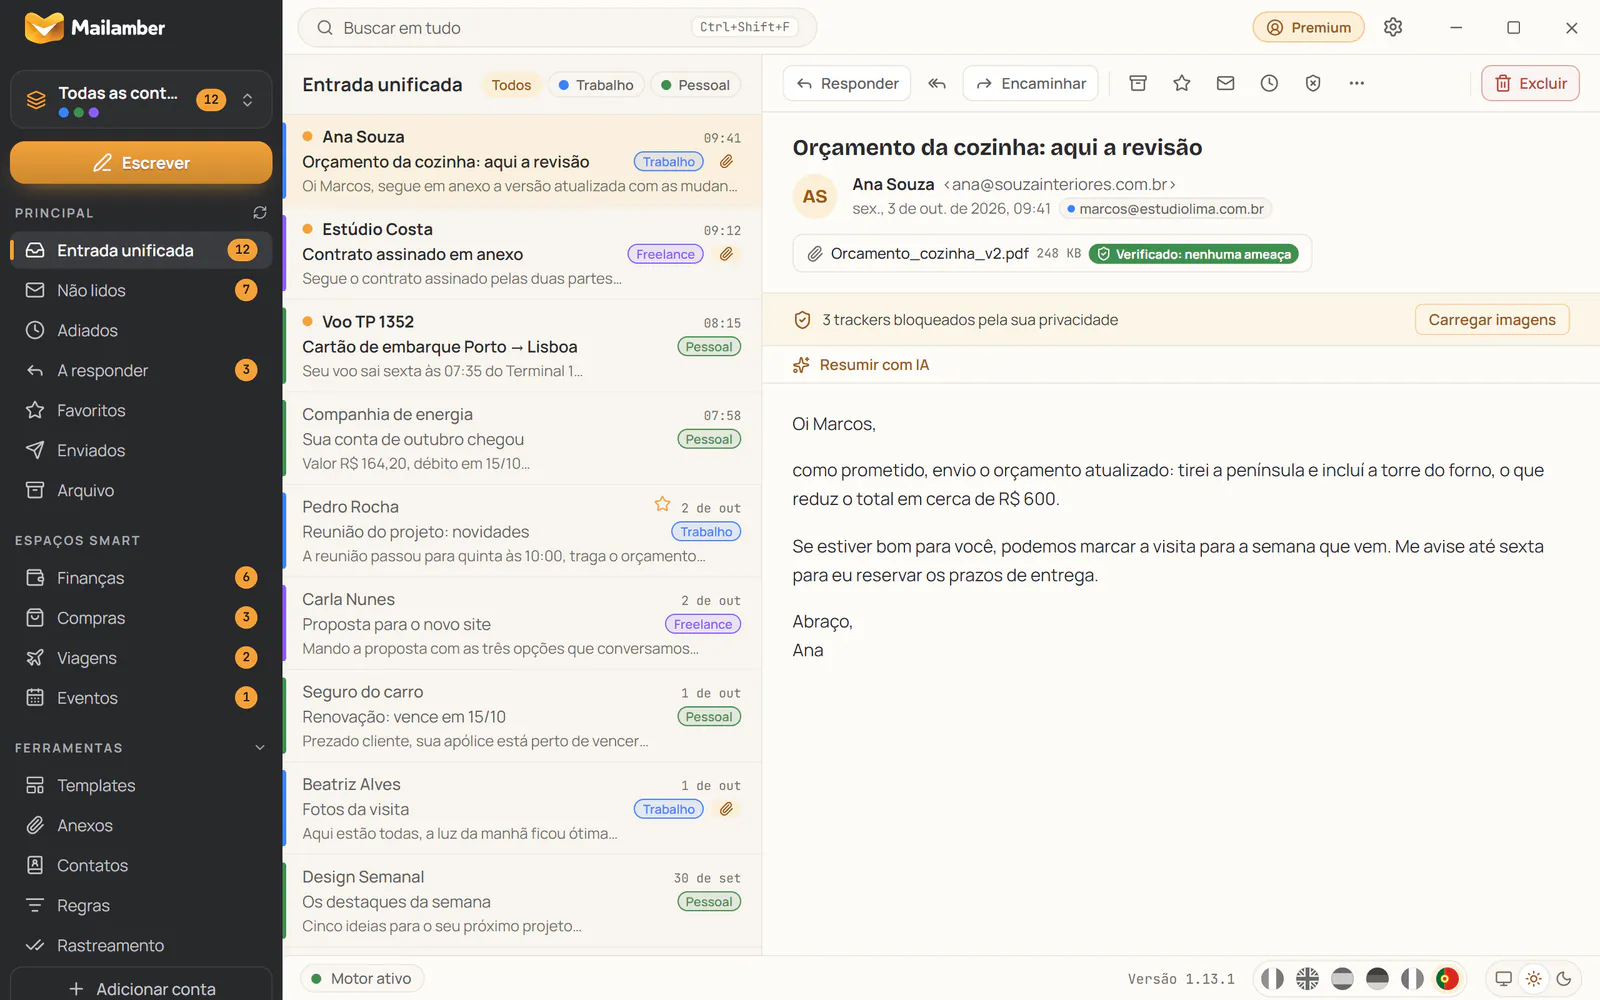Open the Orcamento_cozinha_v2.pdf attachment
Viewport: 1600px width, 1000px height.
pos(1052,254)
